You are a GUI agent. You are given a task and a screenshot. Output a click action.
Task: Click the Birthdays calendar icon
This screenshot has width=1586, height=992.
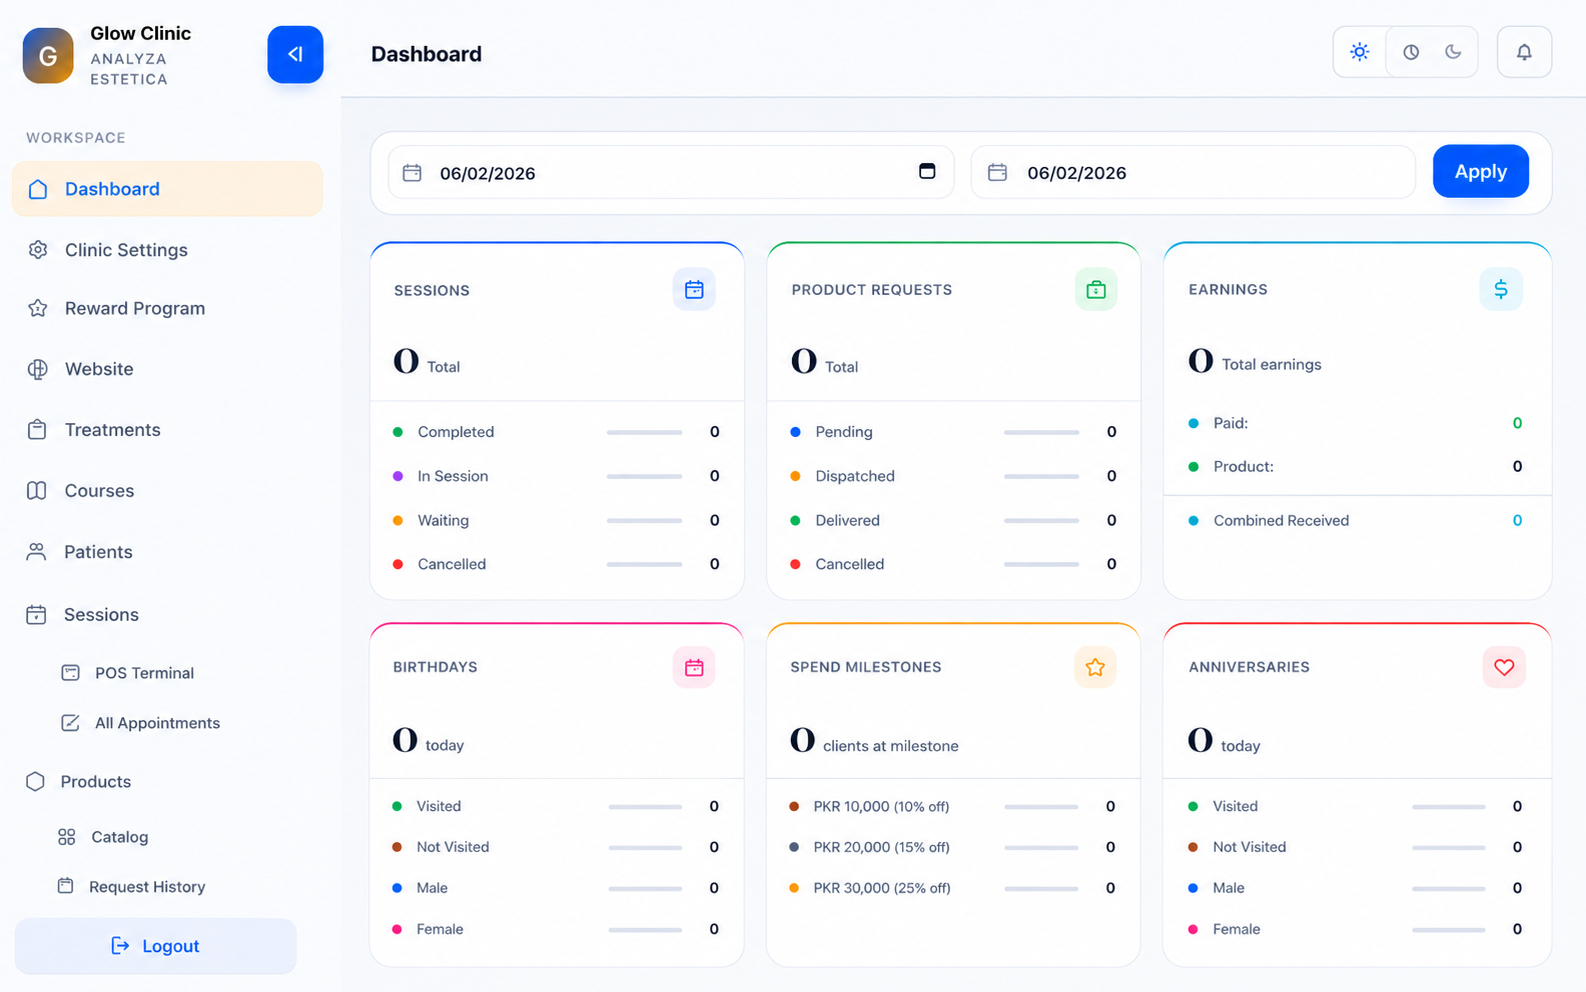pyautogui.click(x=694, y=668)
